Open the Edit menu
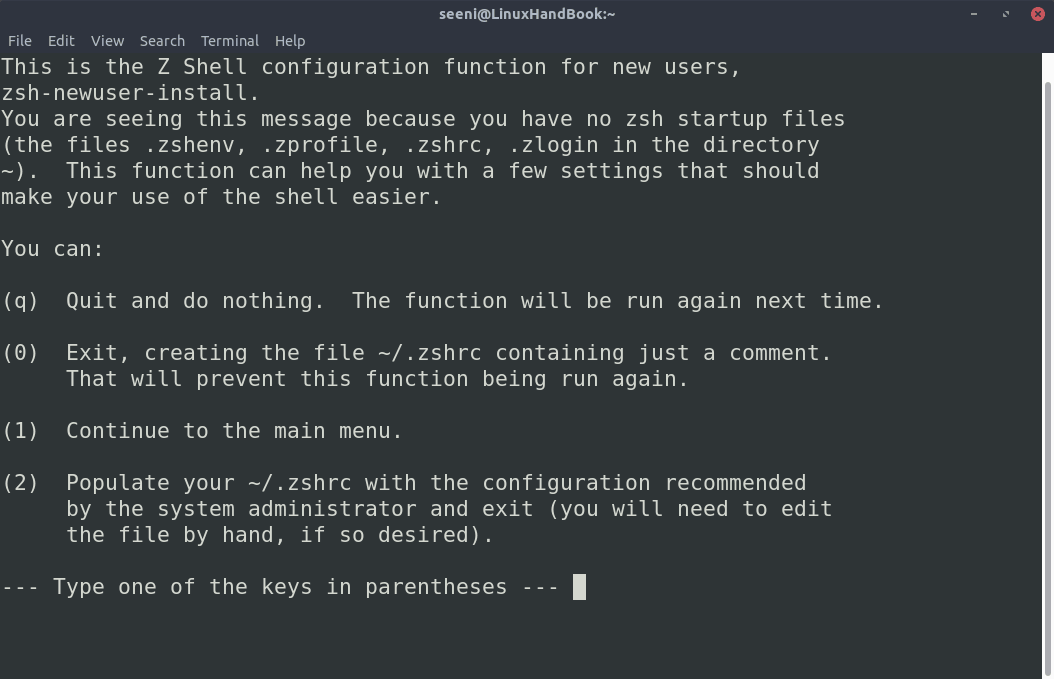1054x679 pixels. pyautogui.click(x=60, y=41)
